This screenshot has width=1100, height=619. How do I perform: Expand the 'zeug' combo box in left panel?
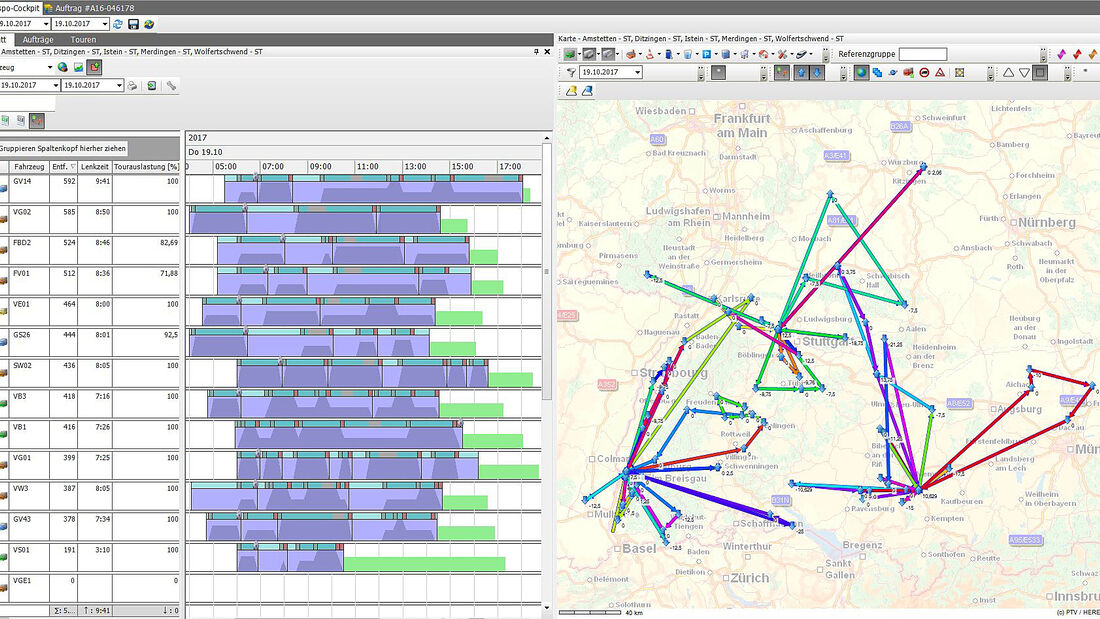[x=50, y=67]
